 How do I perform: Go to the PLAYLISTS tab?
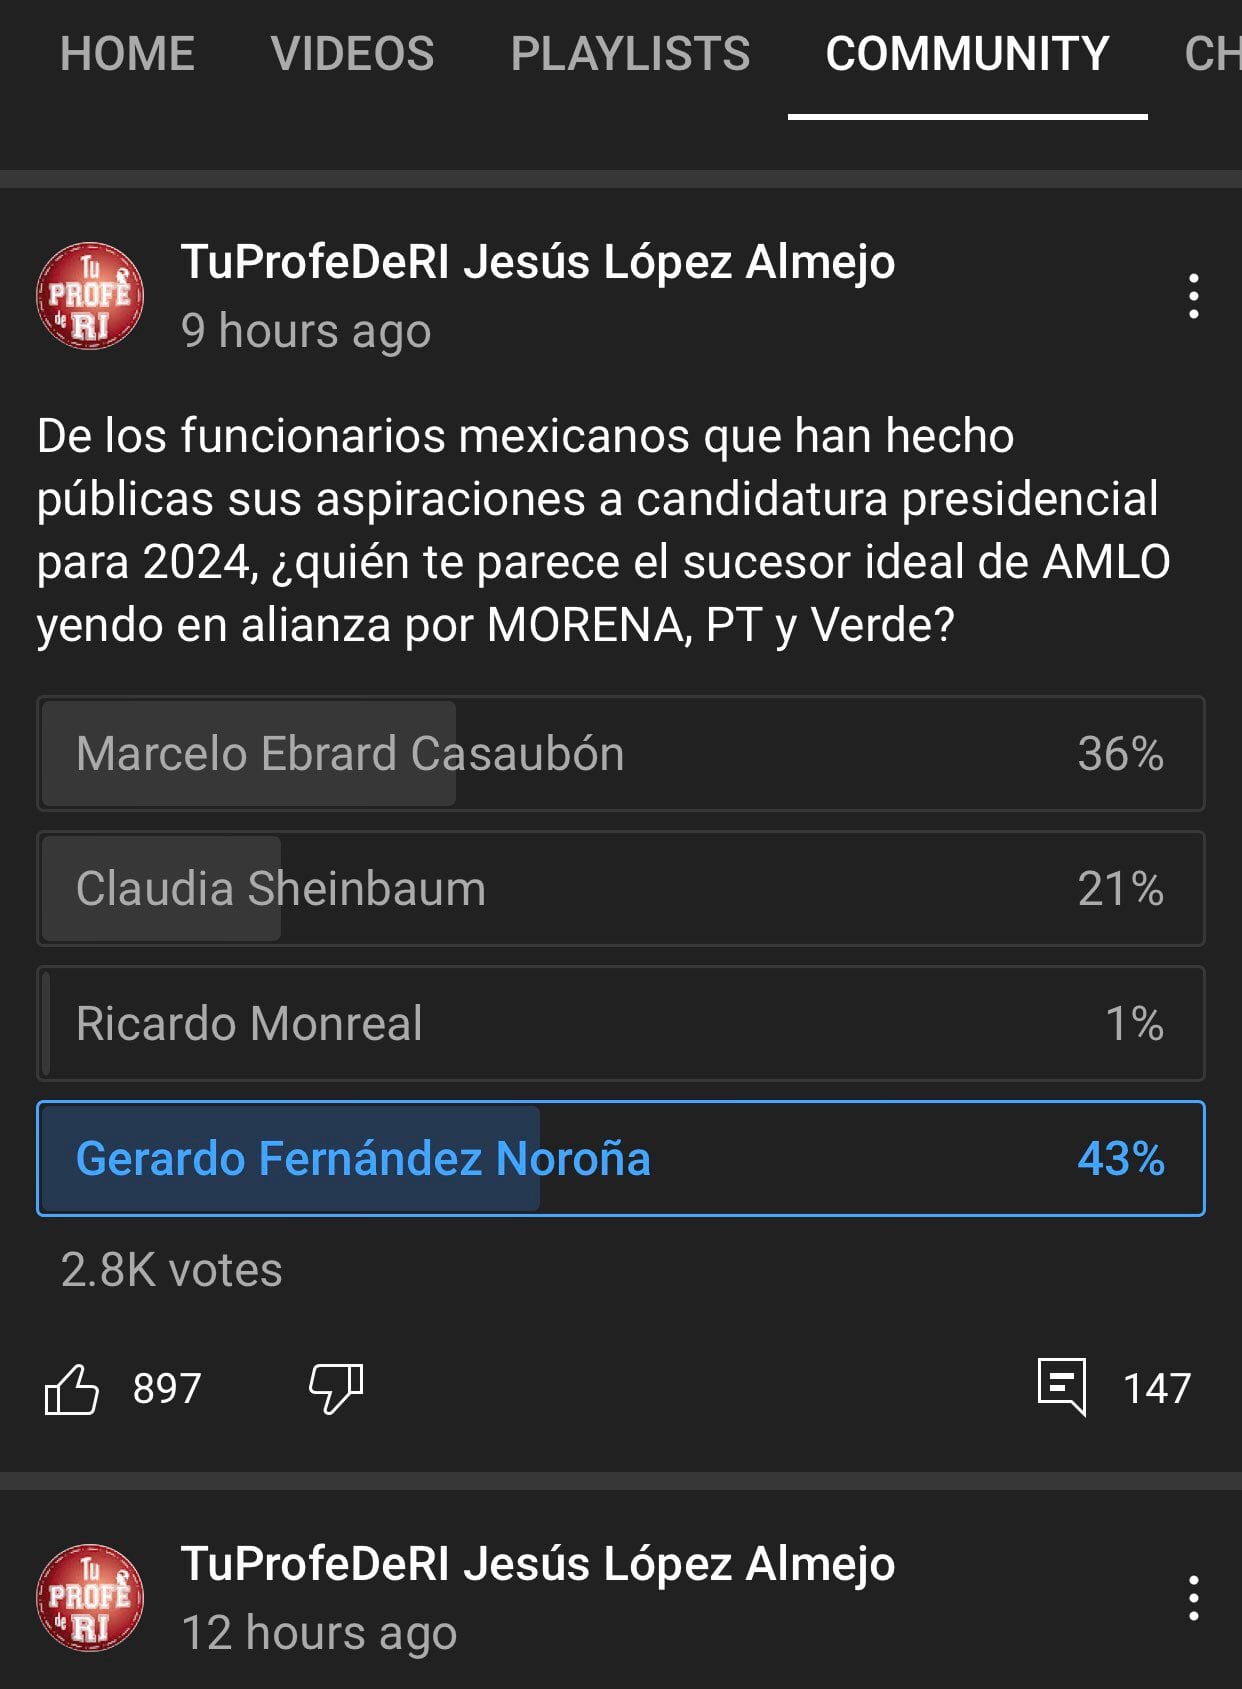click(630, 54)
